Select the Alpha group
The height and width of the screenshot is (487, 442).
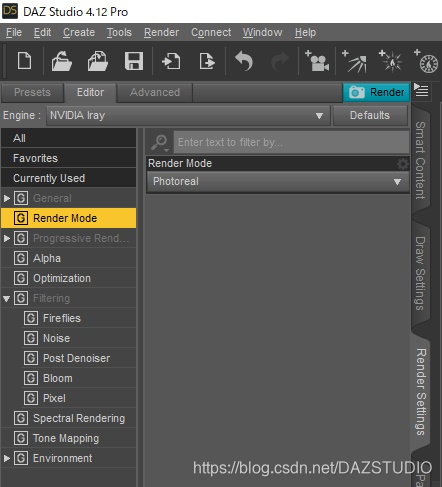(69, 258)
